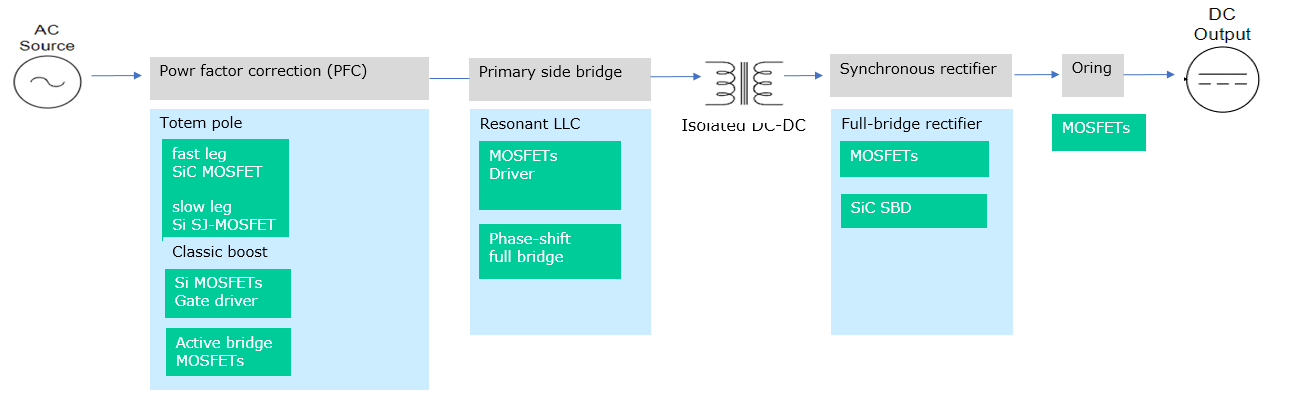
Task: Click the Totem pole label
Action: coord(201,123)
